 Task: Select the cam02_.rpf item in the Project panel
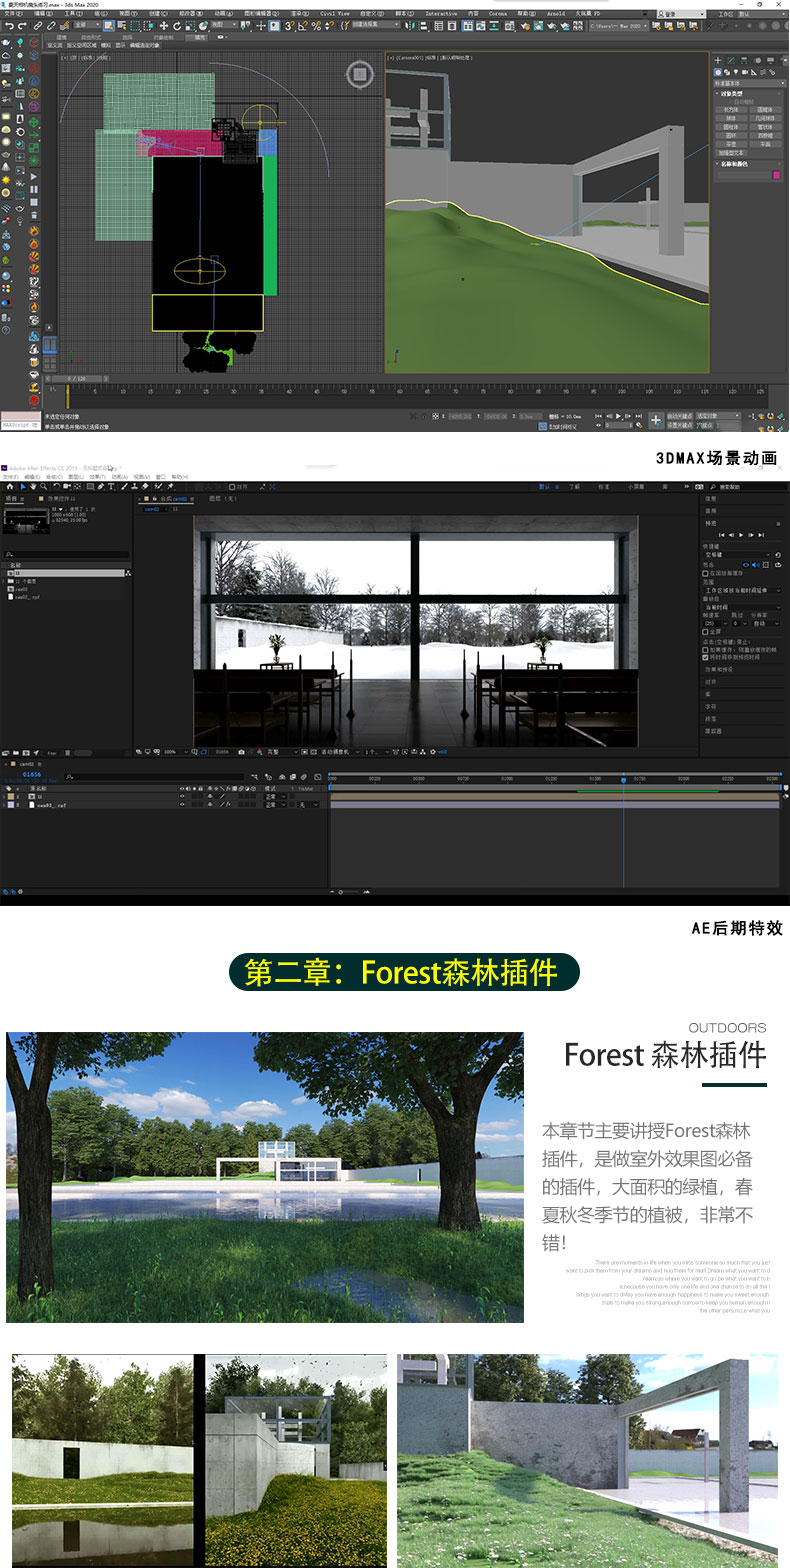coord(26,597)
